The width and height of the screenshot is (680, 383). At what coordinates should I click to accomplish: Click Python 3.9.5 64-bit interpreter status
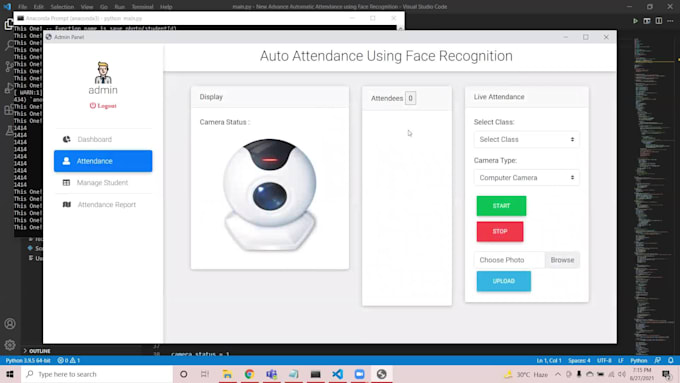coord(28,360)
